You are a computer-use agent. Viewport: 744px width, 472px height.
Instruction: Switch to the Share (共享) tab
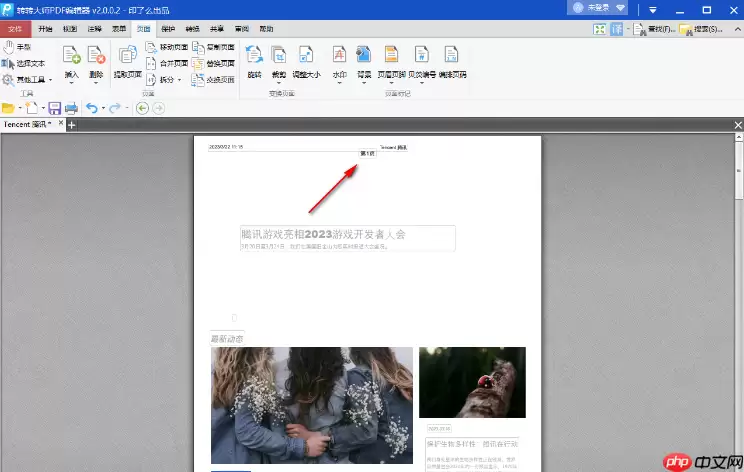217,29
